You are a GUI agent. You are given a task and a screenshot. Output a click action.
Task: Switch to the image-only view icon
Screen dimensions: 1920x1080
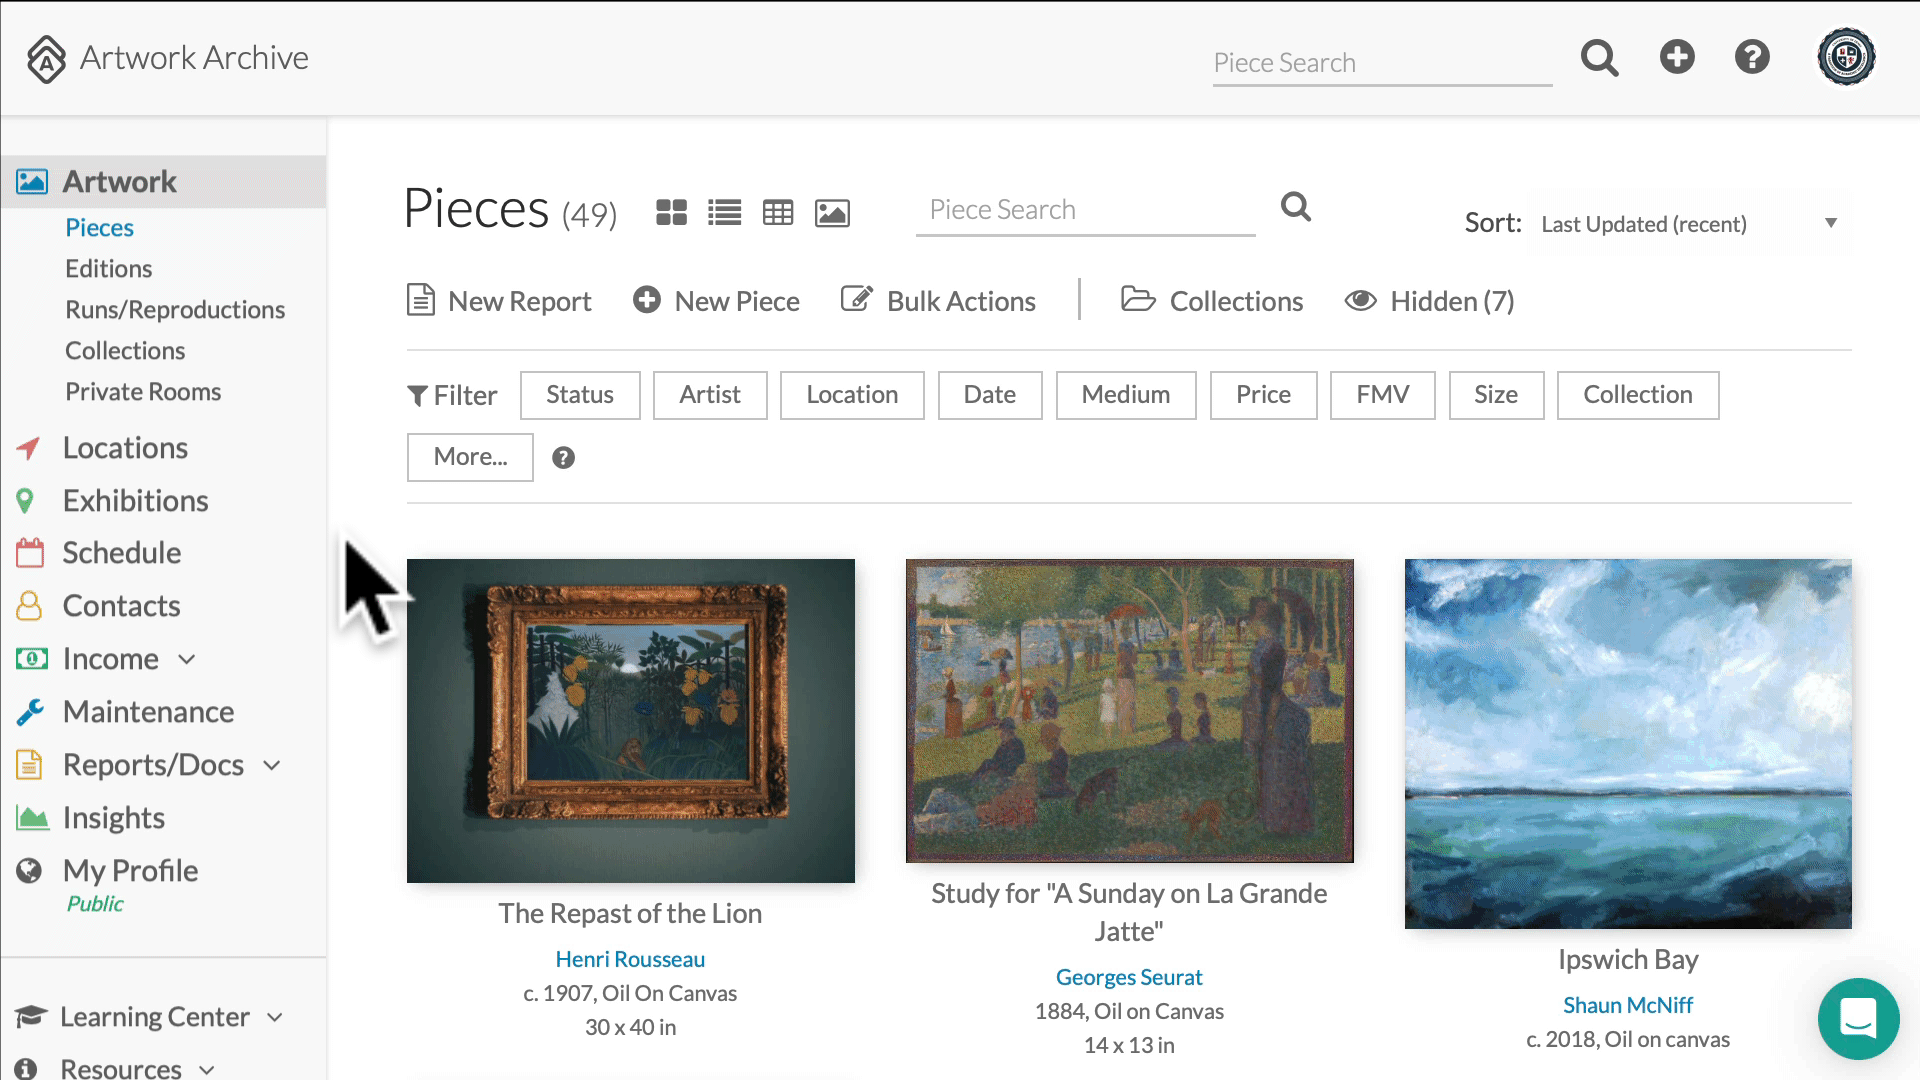pos(832,212)
